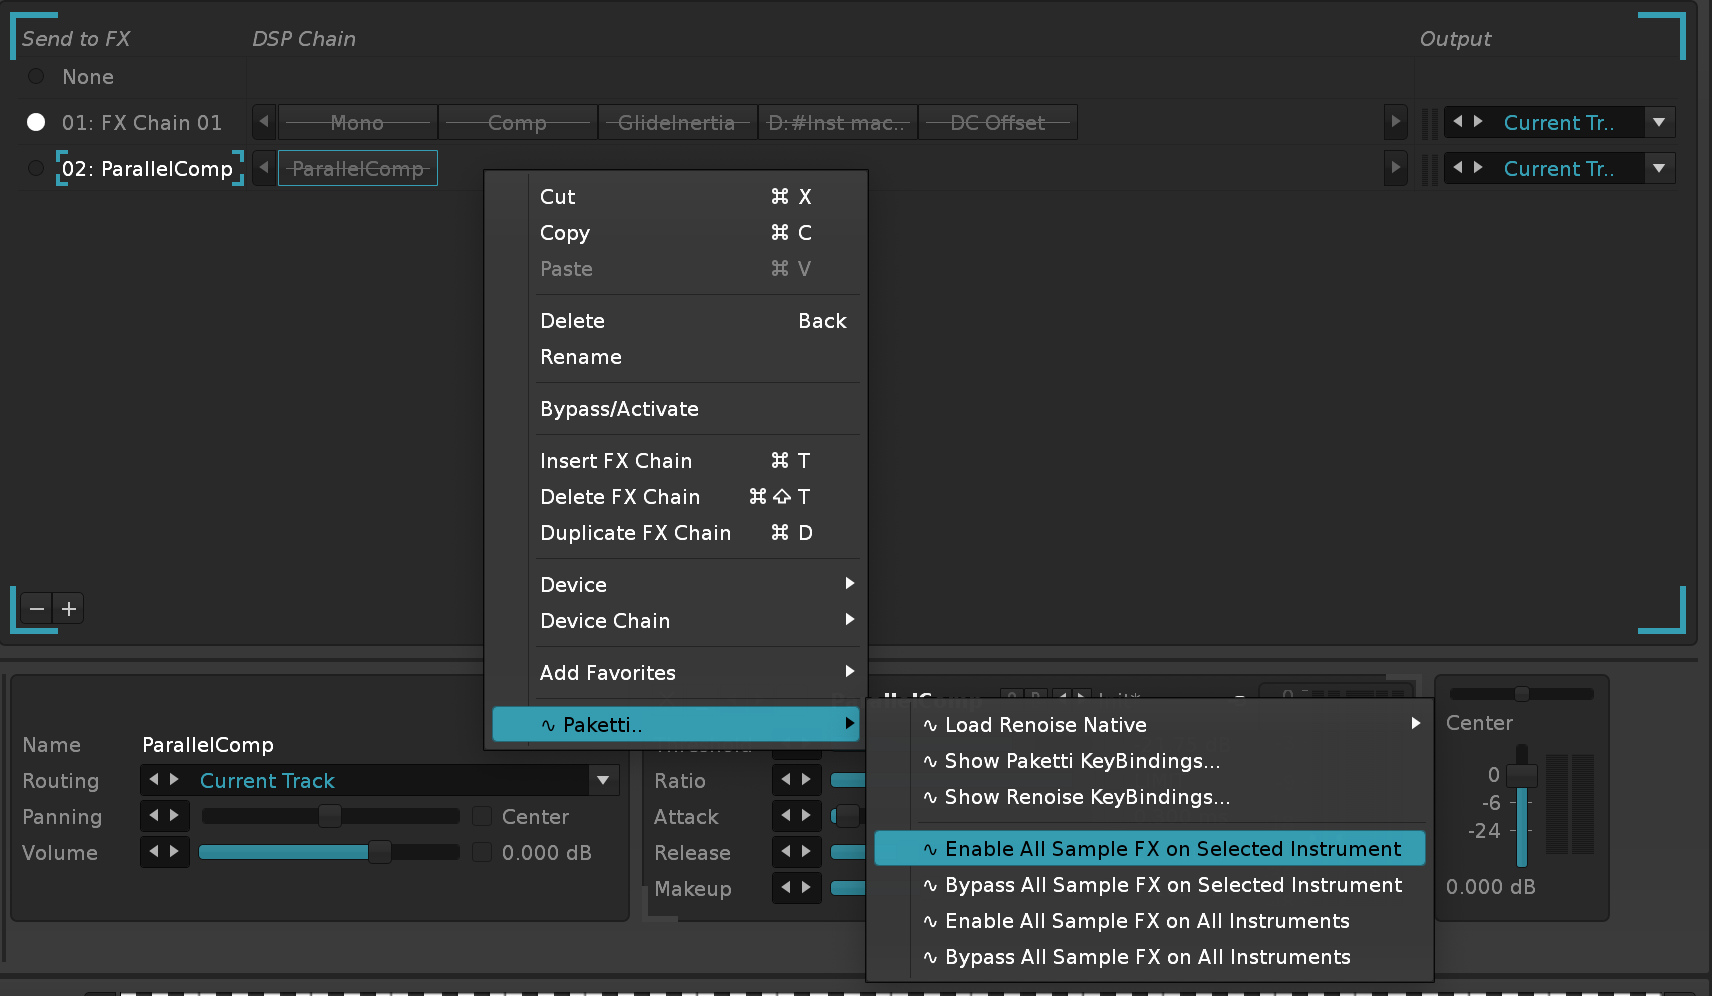Open FX Chain 01 output routing dropdown
The height and width of the screenshot is (996, 1712).
[x=1659, y=123]
